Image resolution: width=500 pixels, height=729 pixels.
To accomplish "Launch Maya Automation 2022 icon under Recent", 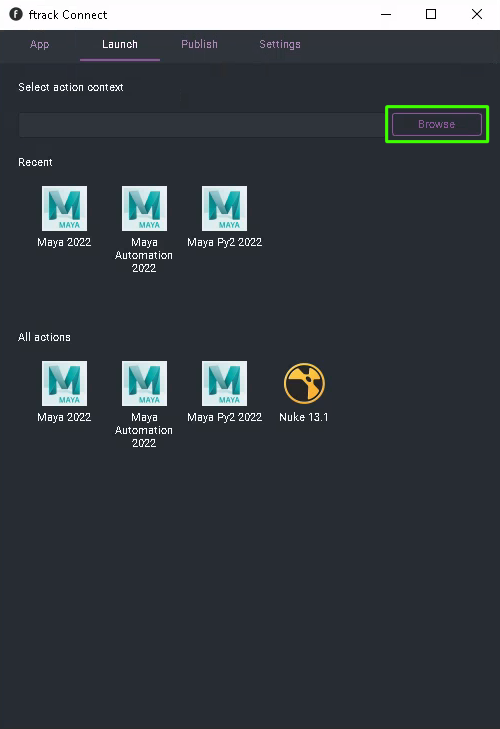I will tap(144, 208).
